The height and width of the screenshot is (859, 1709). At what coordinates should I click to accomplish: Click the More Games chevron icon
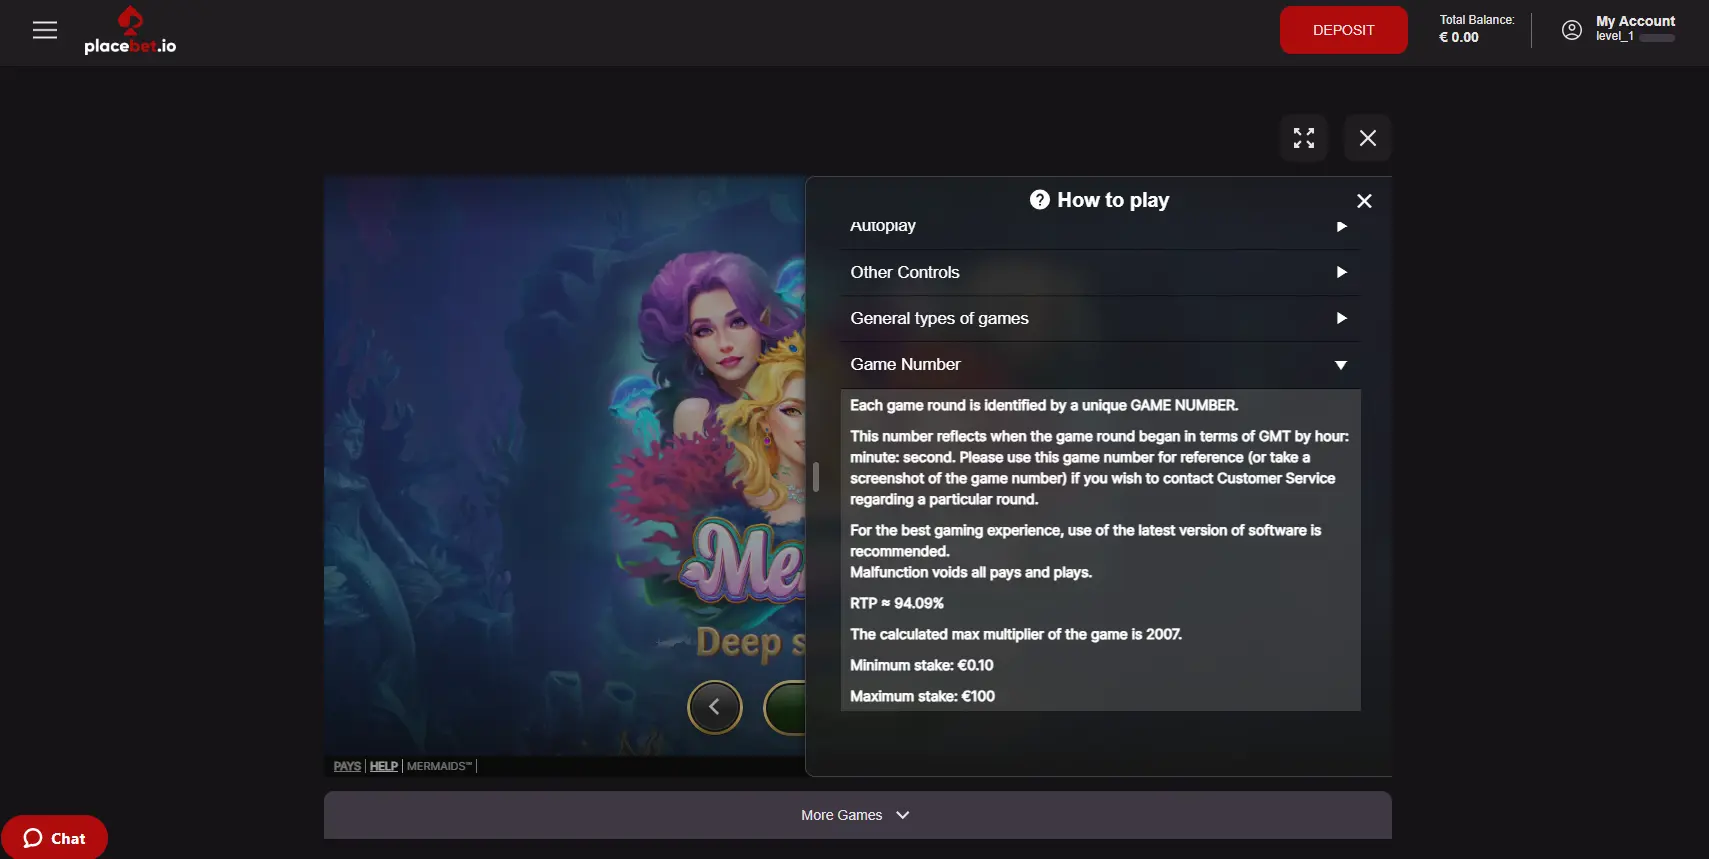pos(903,815)
